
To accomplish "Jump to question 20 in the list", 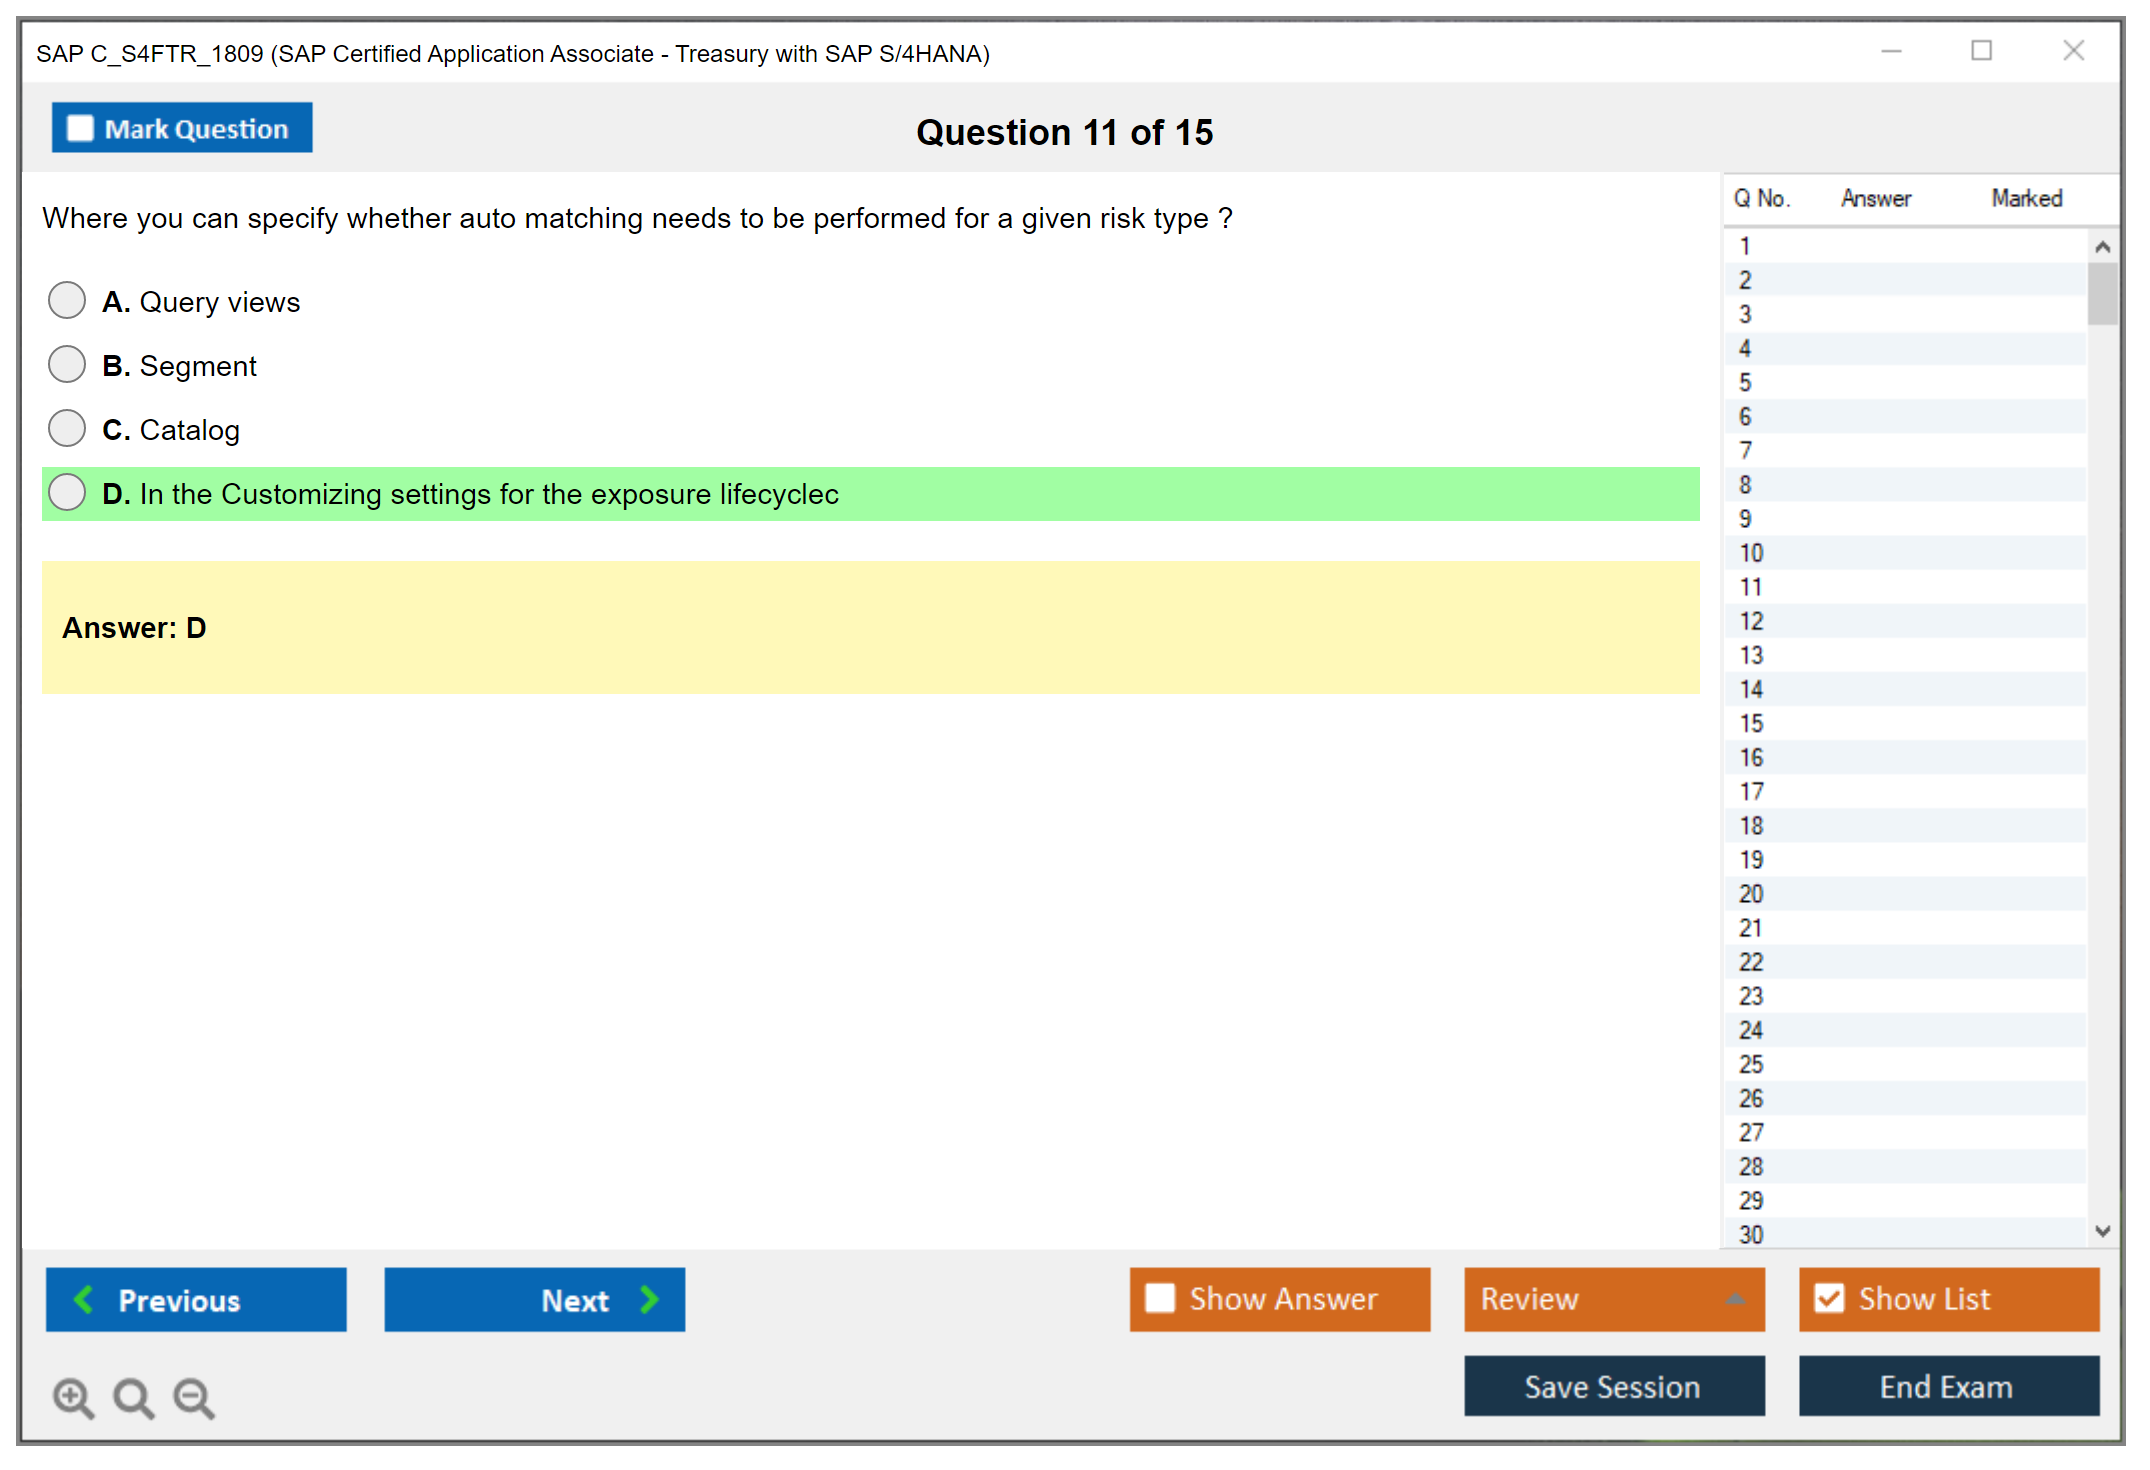I will click(x=1751, y=894).
